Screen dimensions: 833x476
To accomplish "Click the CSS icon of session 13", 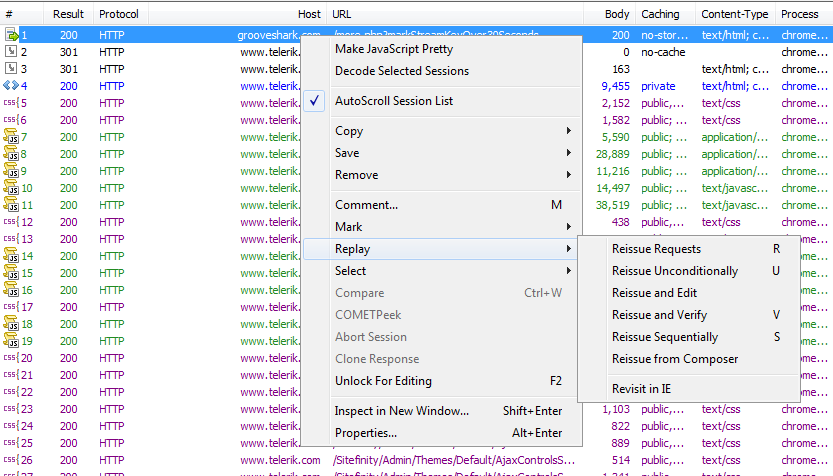I will (11, 239).
